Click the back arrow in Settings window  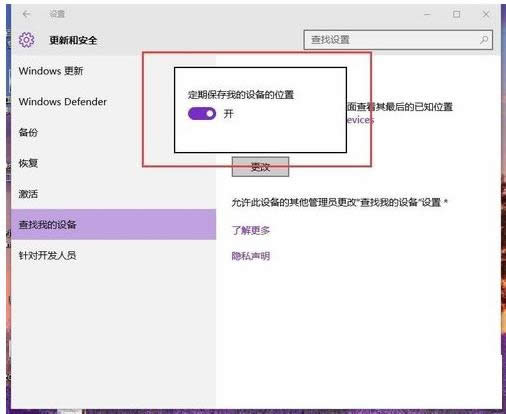(26, 14)
